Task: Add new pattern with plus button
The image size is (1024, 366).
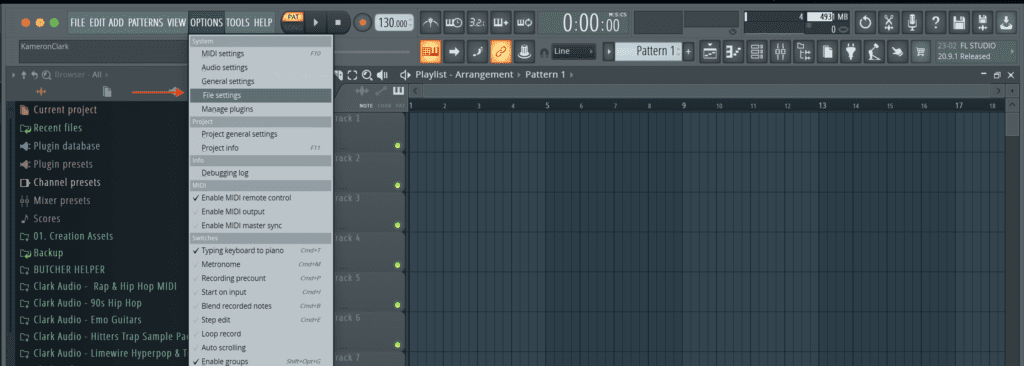Action: 688,51
